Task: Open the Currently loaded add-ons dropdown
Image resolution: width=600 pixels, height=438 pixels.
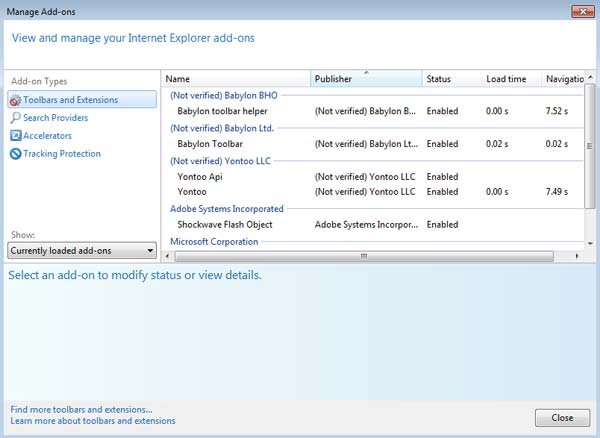Action: [82, 251]
